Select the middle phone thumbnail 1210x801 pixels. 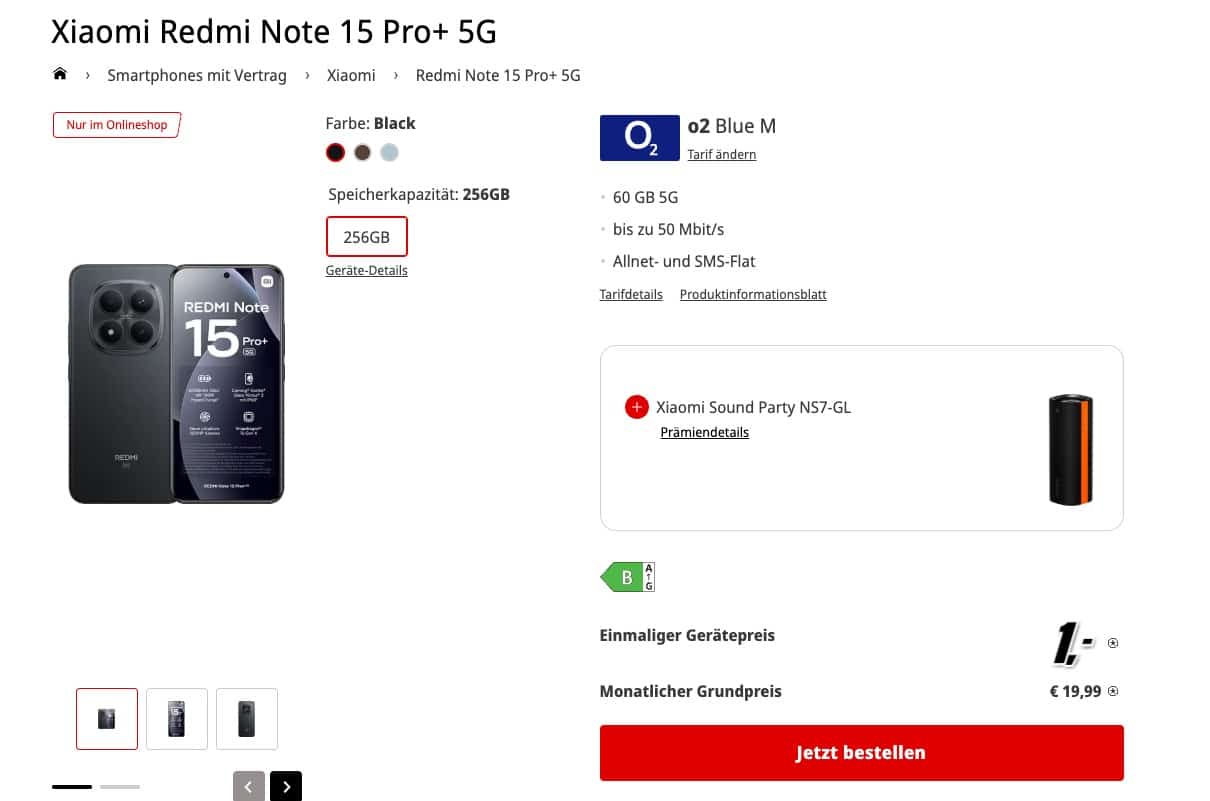[x=176, y=718]
